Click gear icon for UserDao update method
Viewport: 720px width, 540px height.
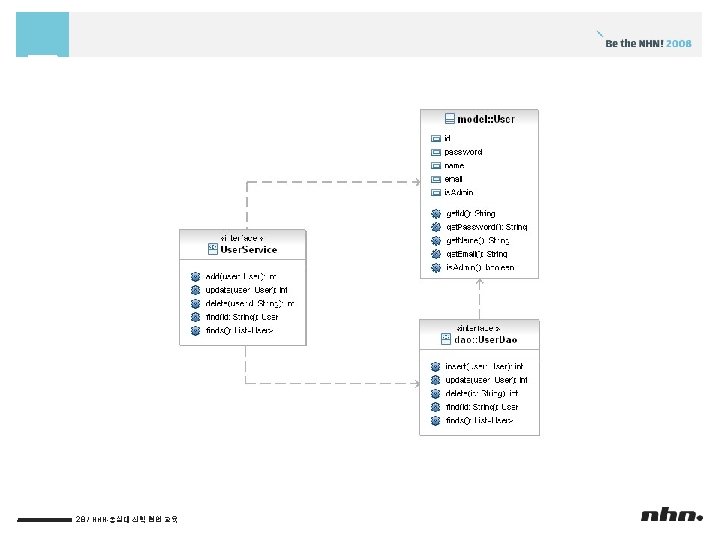[x=435, y=380]
